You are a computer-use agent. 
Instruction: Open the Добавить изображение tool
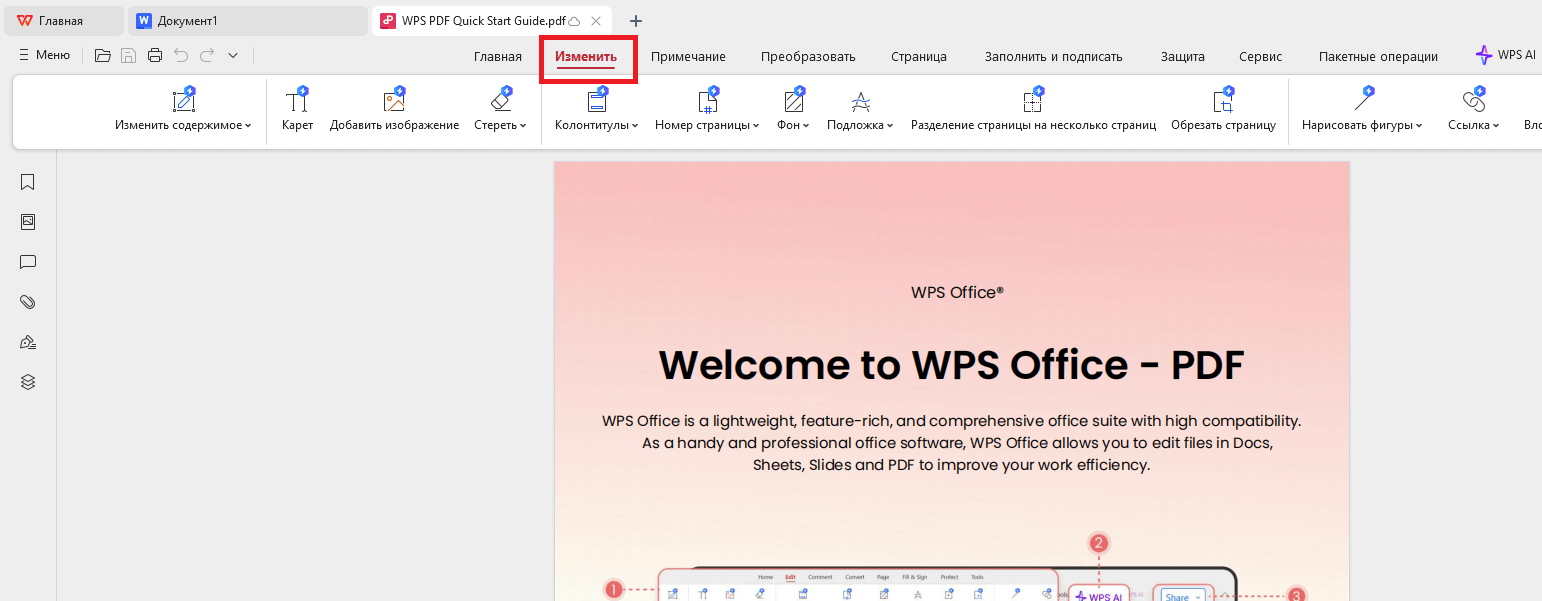tap(394, 108)
